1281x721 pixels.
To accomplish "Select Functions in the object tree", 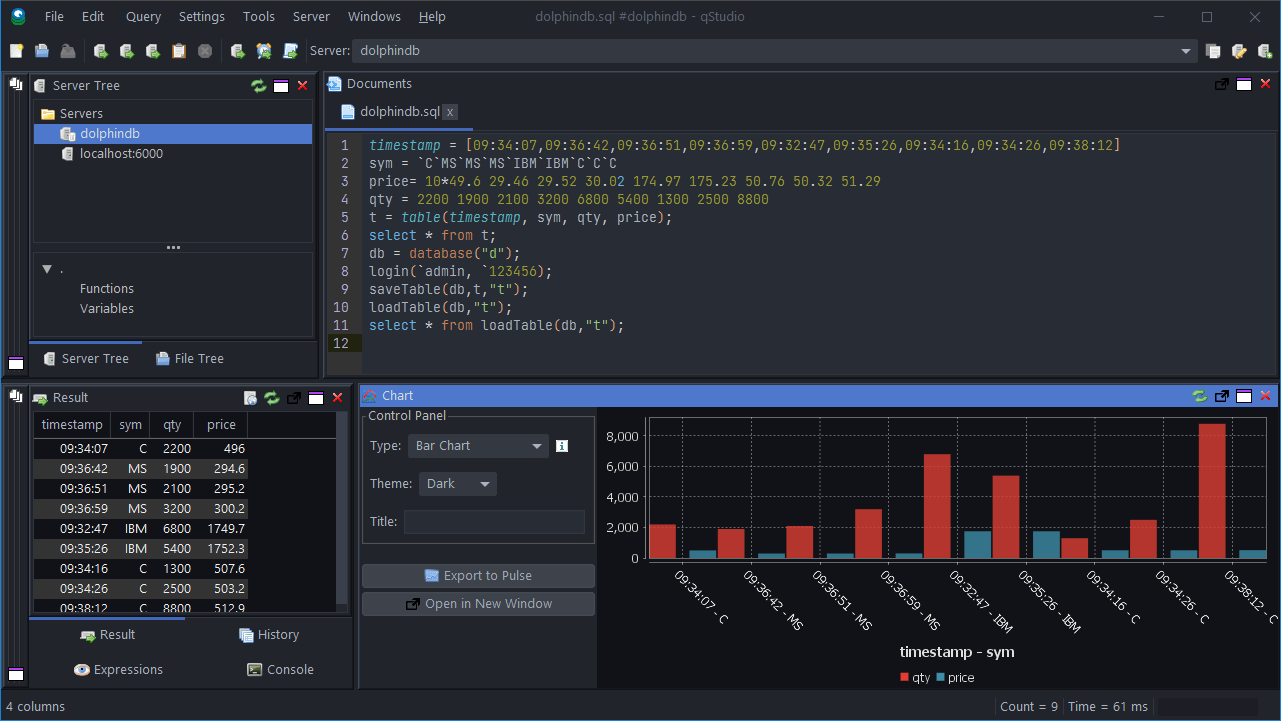I will 107,289.
